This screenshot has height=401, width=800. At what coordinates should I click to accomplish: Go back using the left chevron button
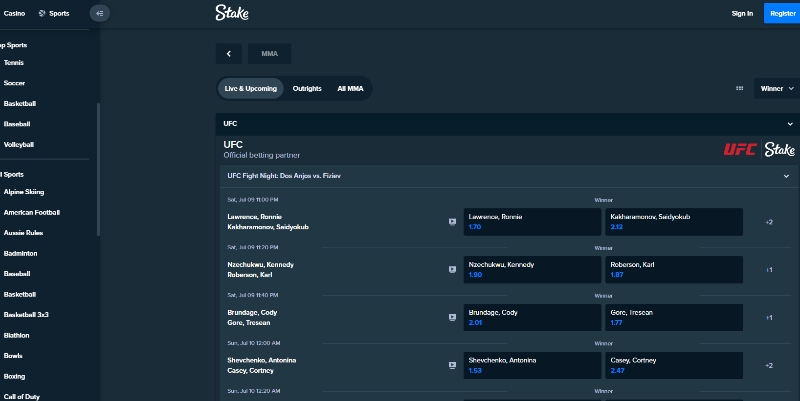pyautogui.click(x=229, y=54)
